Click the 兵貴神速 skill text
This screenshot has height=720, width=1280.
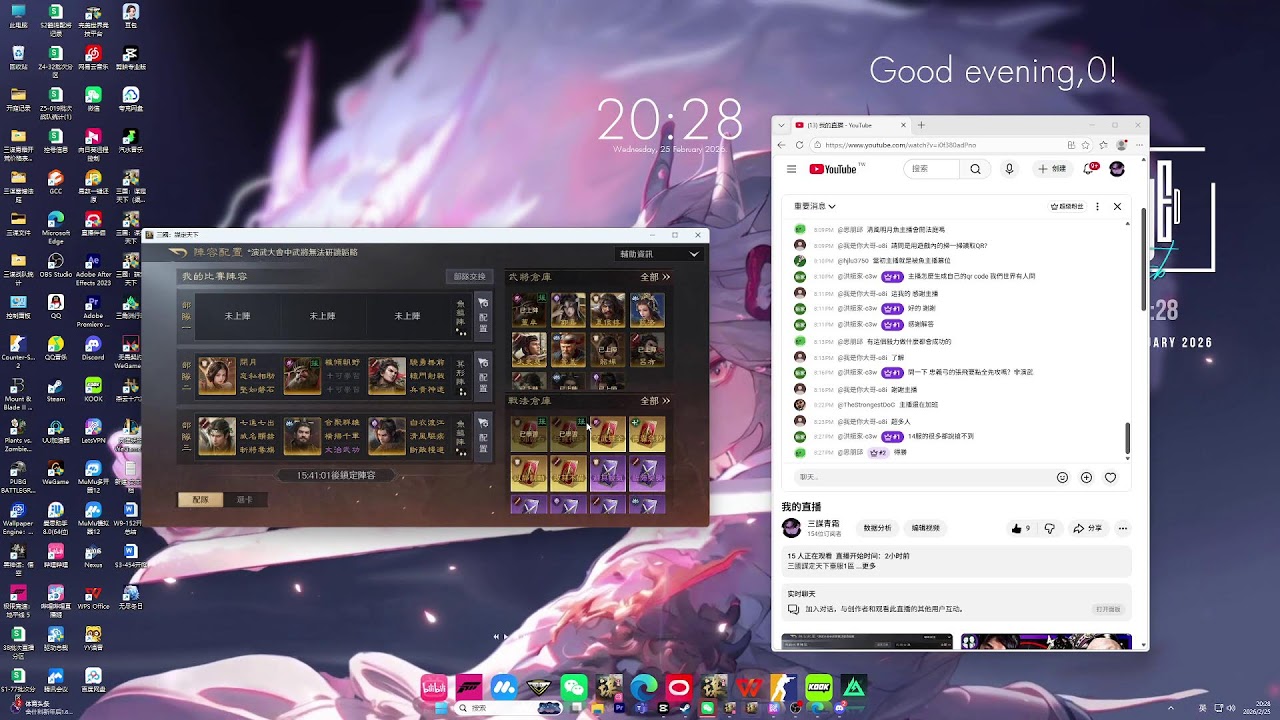(427, 389)
